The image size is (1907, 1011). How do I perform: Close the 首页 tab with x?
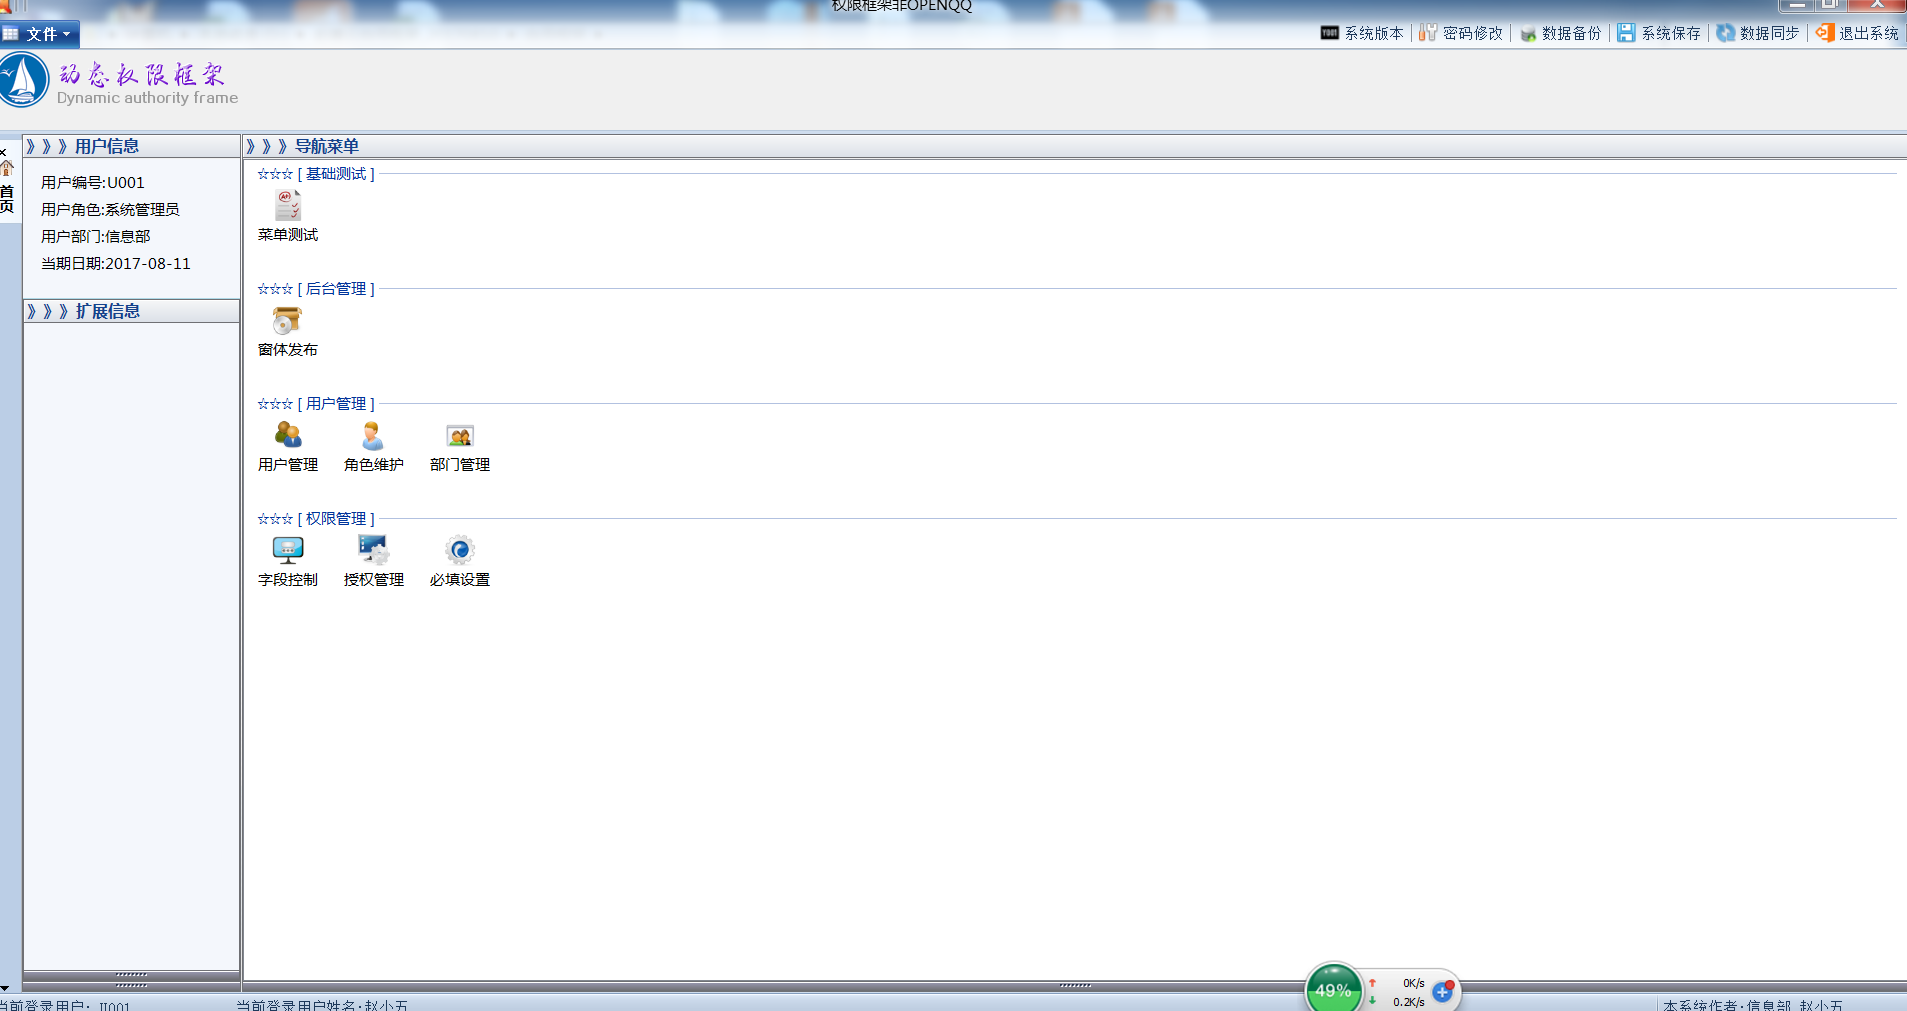[x=4, y=153]
